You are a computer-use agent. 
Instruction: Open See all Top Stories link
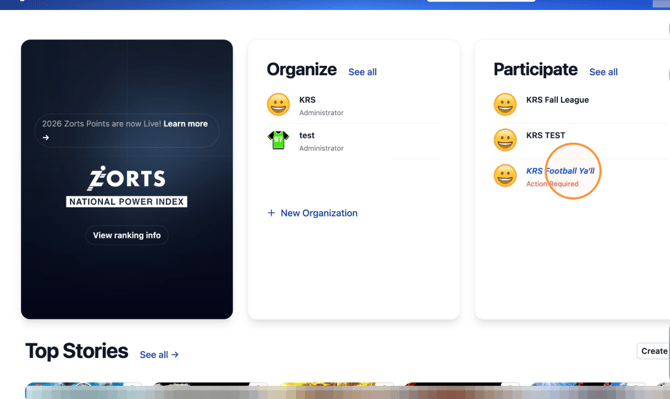(x=159, y=355)
